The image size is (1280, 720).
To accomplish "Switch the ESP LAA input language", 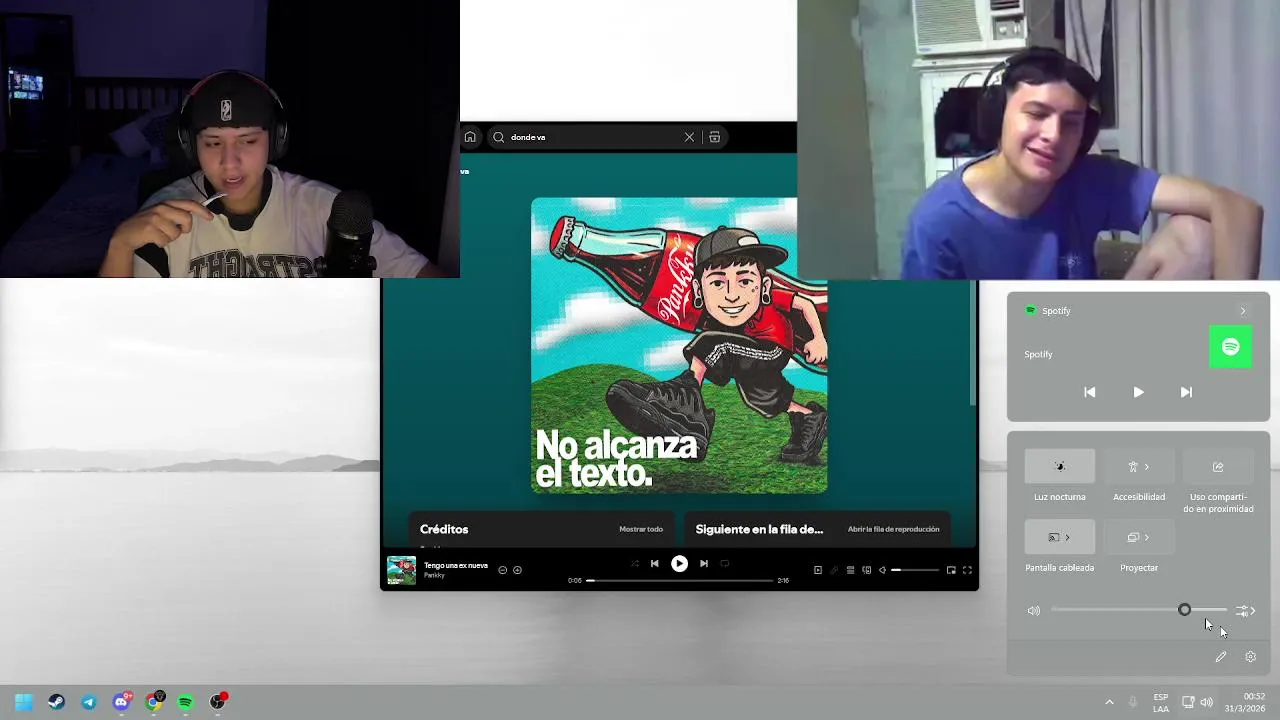I will [1161, 702].
